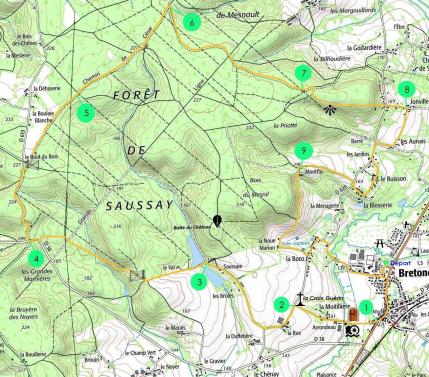Click the green waypoint 4 circle
Viewport: 429px width, 377px height.
[x=36, y=259]
